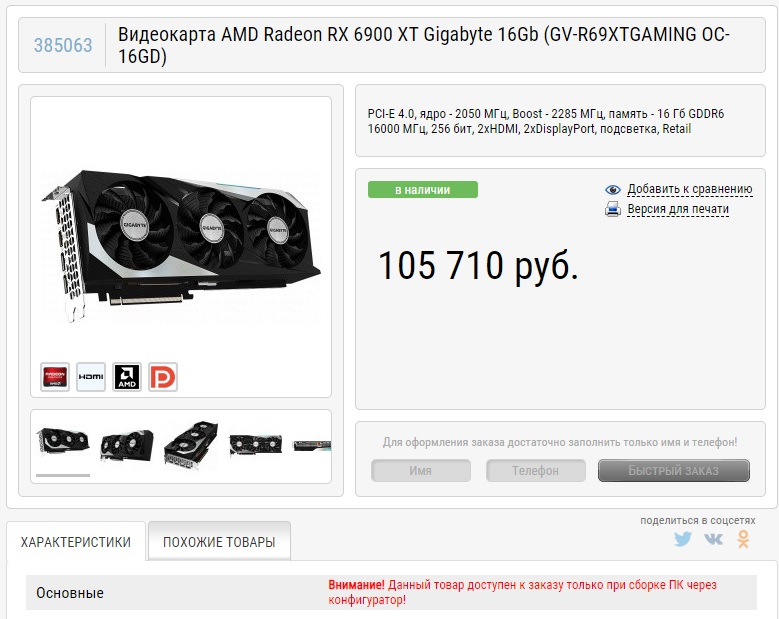
Task: Switch to the Похожие товары tab
Action: (x=219, y=542)
